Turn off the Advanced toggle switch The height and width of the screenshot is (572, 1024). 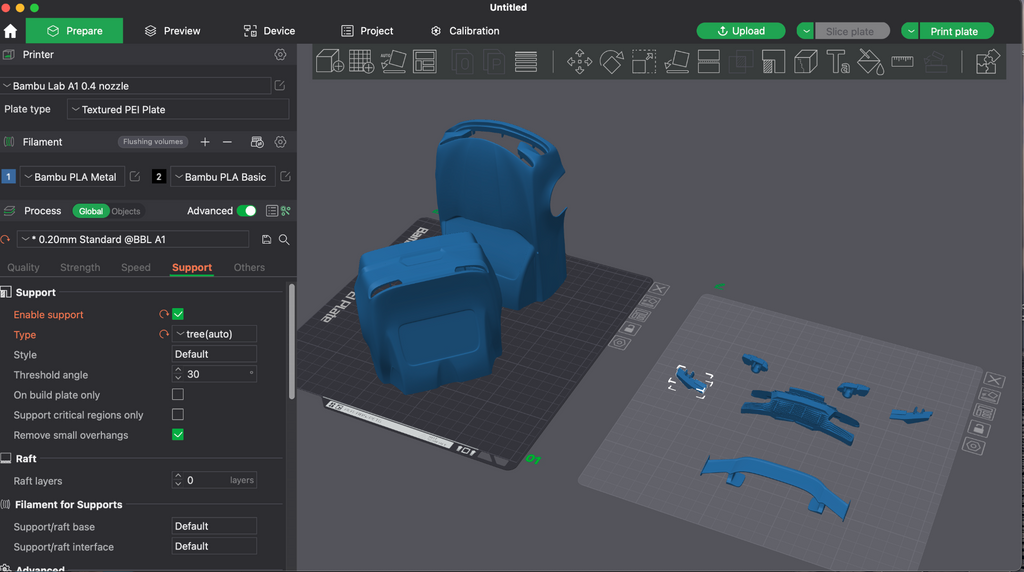(x=247, y=211)
